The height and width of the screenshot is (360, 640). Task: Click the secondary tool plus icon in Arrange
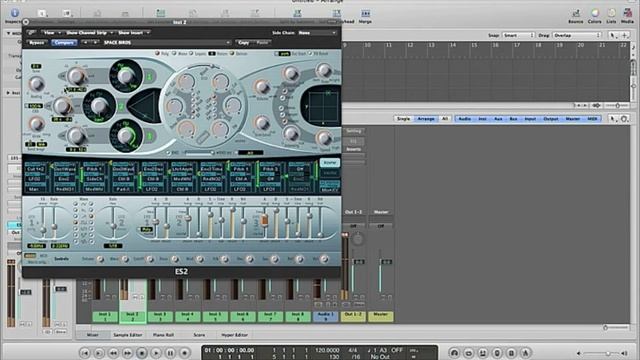pos(624,36)
